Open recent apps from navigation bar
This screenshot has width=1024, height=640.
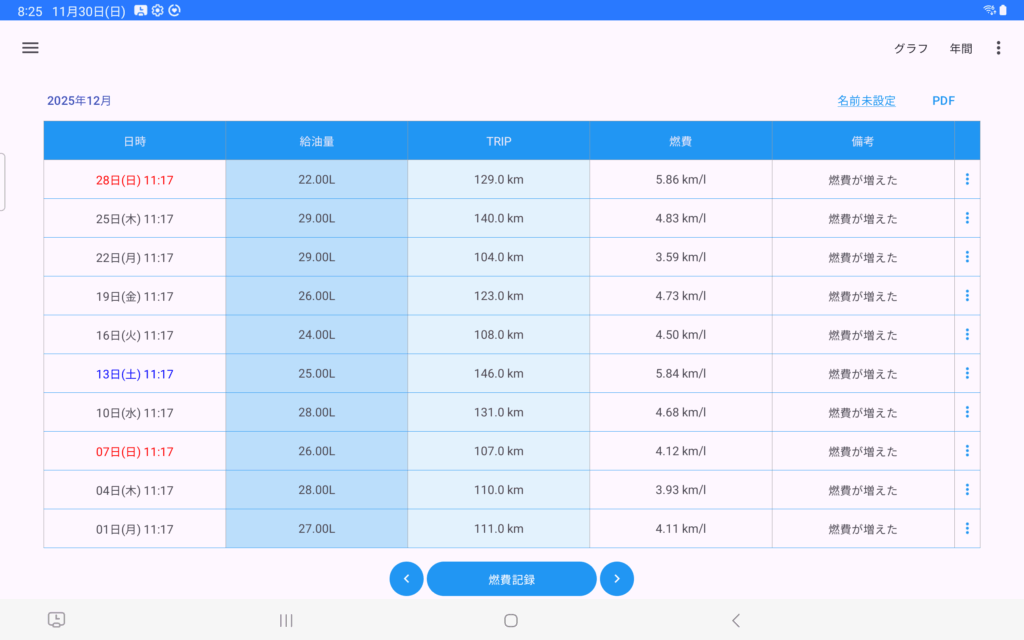(x=286, y=620)
